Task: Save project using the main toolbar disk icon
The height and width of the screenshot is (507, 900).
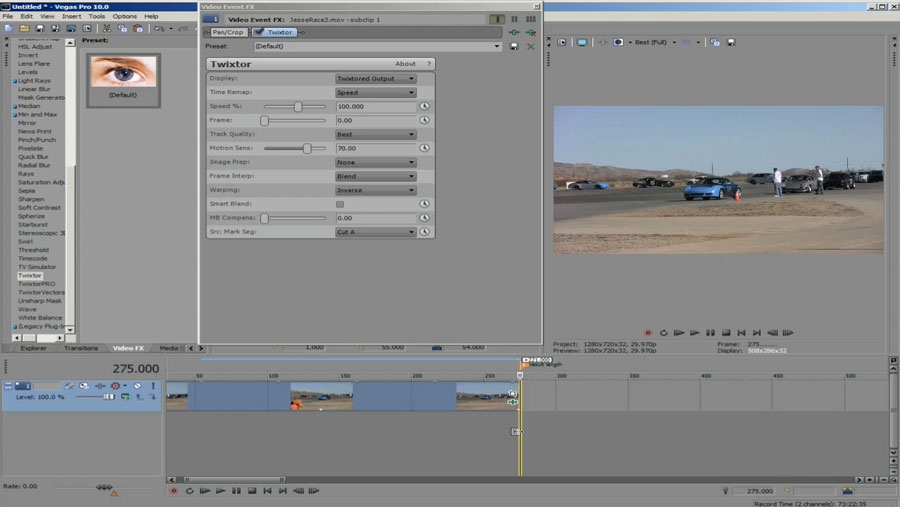Action: [x=40, y=28]
